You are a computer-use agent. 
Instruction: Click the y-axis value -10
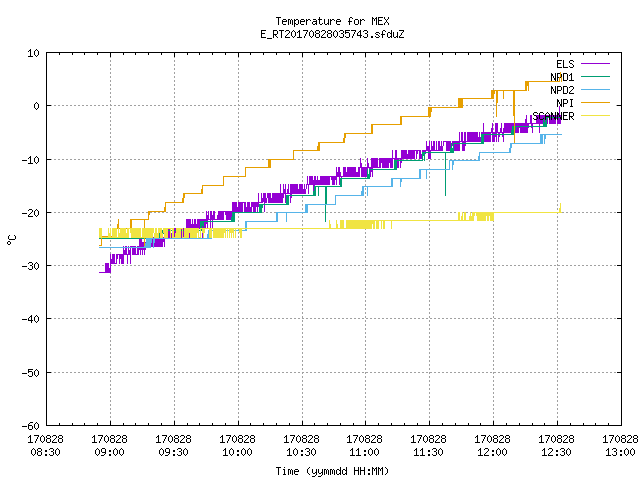point(31,160)
